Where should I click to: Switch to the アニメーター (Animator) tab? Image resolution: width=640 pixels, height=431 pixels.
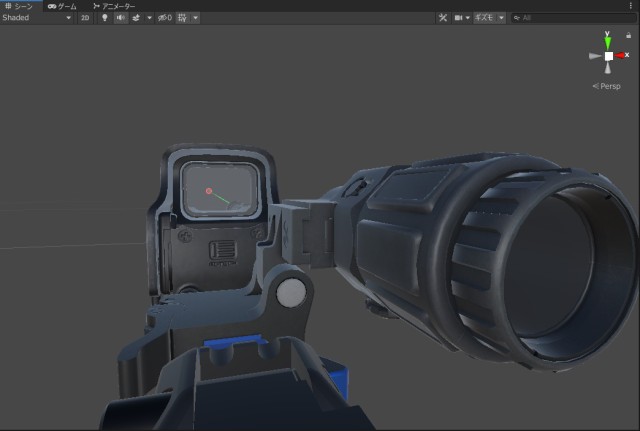[114, 6]
